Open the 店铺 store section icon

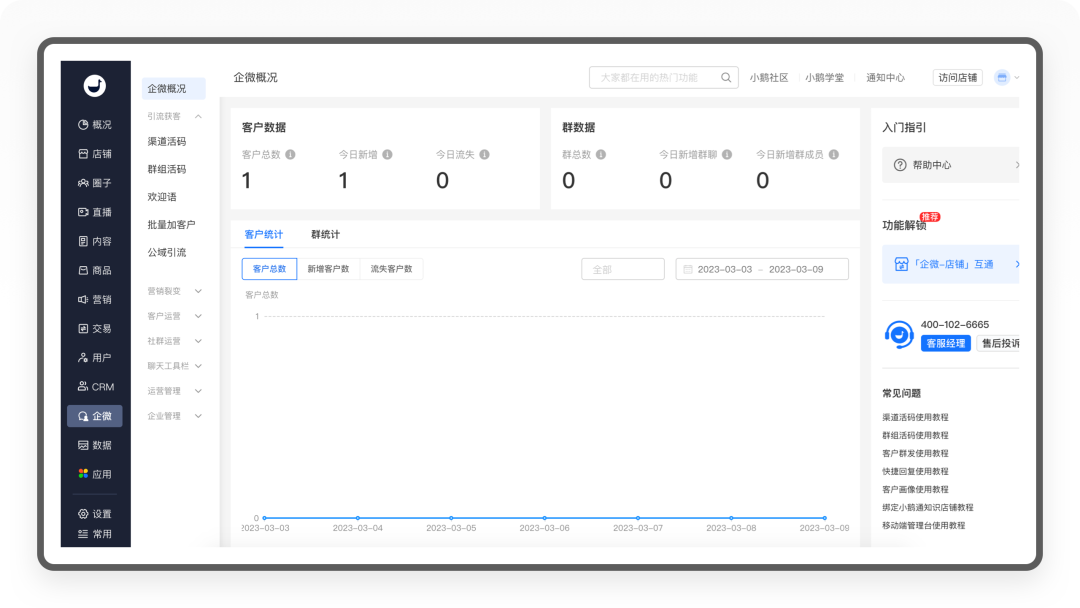84,154
